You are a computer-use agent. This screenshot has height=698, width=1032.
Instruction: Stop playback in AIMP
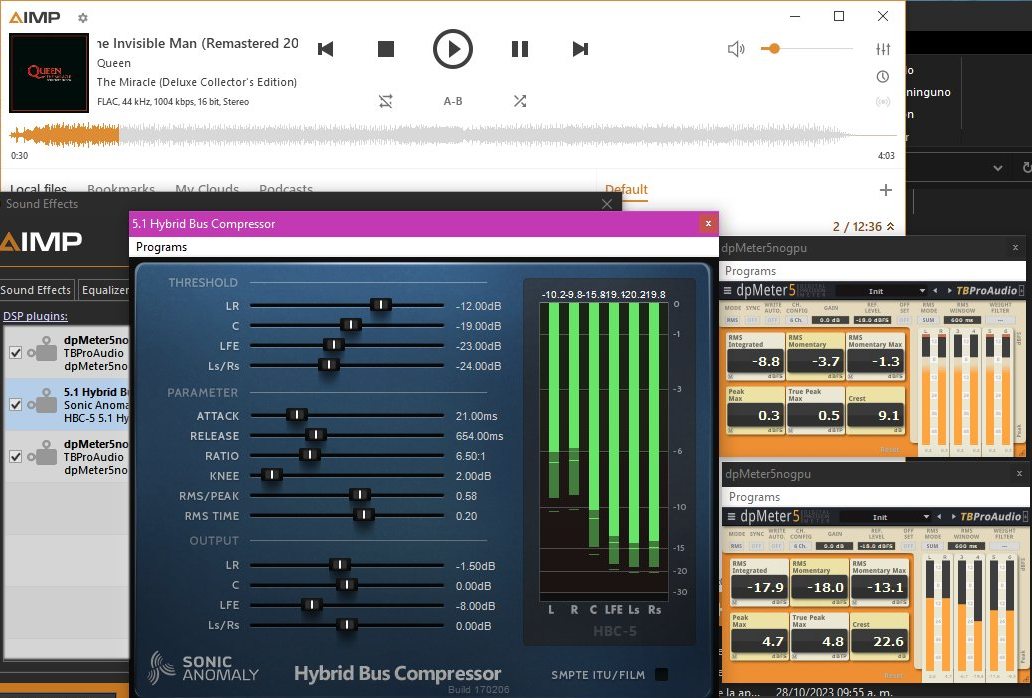(386, 49)
